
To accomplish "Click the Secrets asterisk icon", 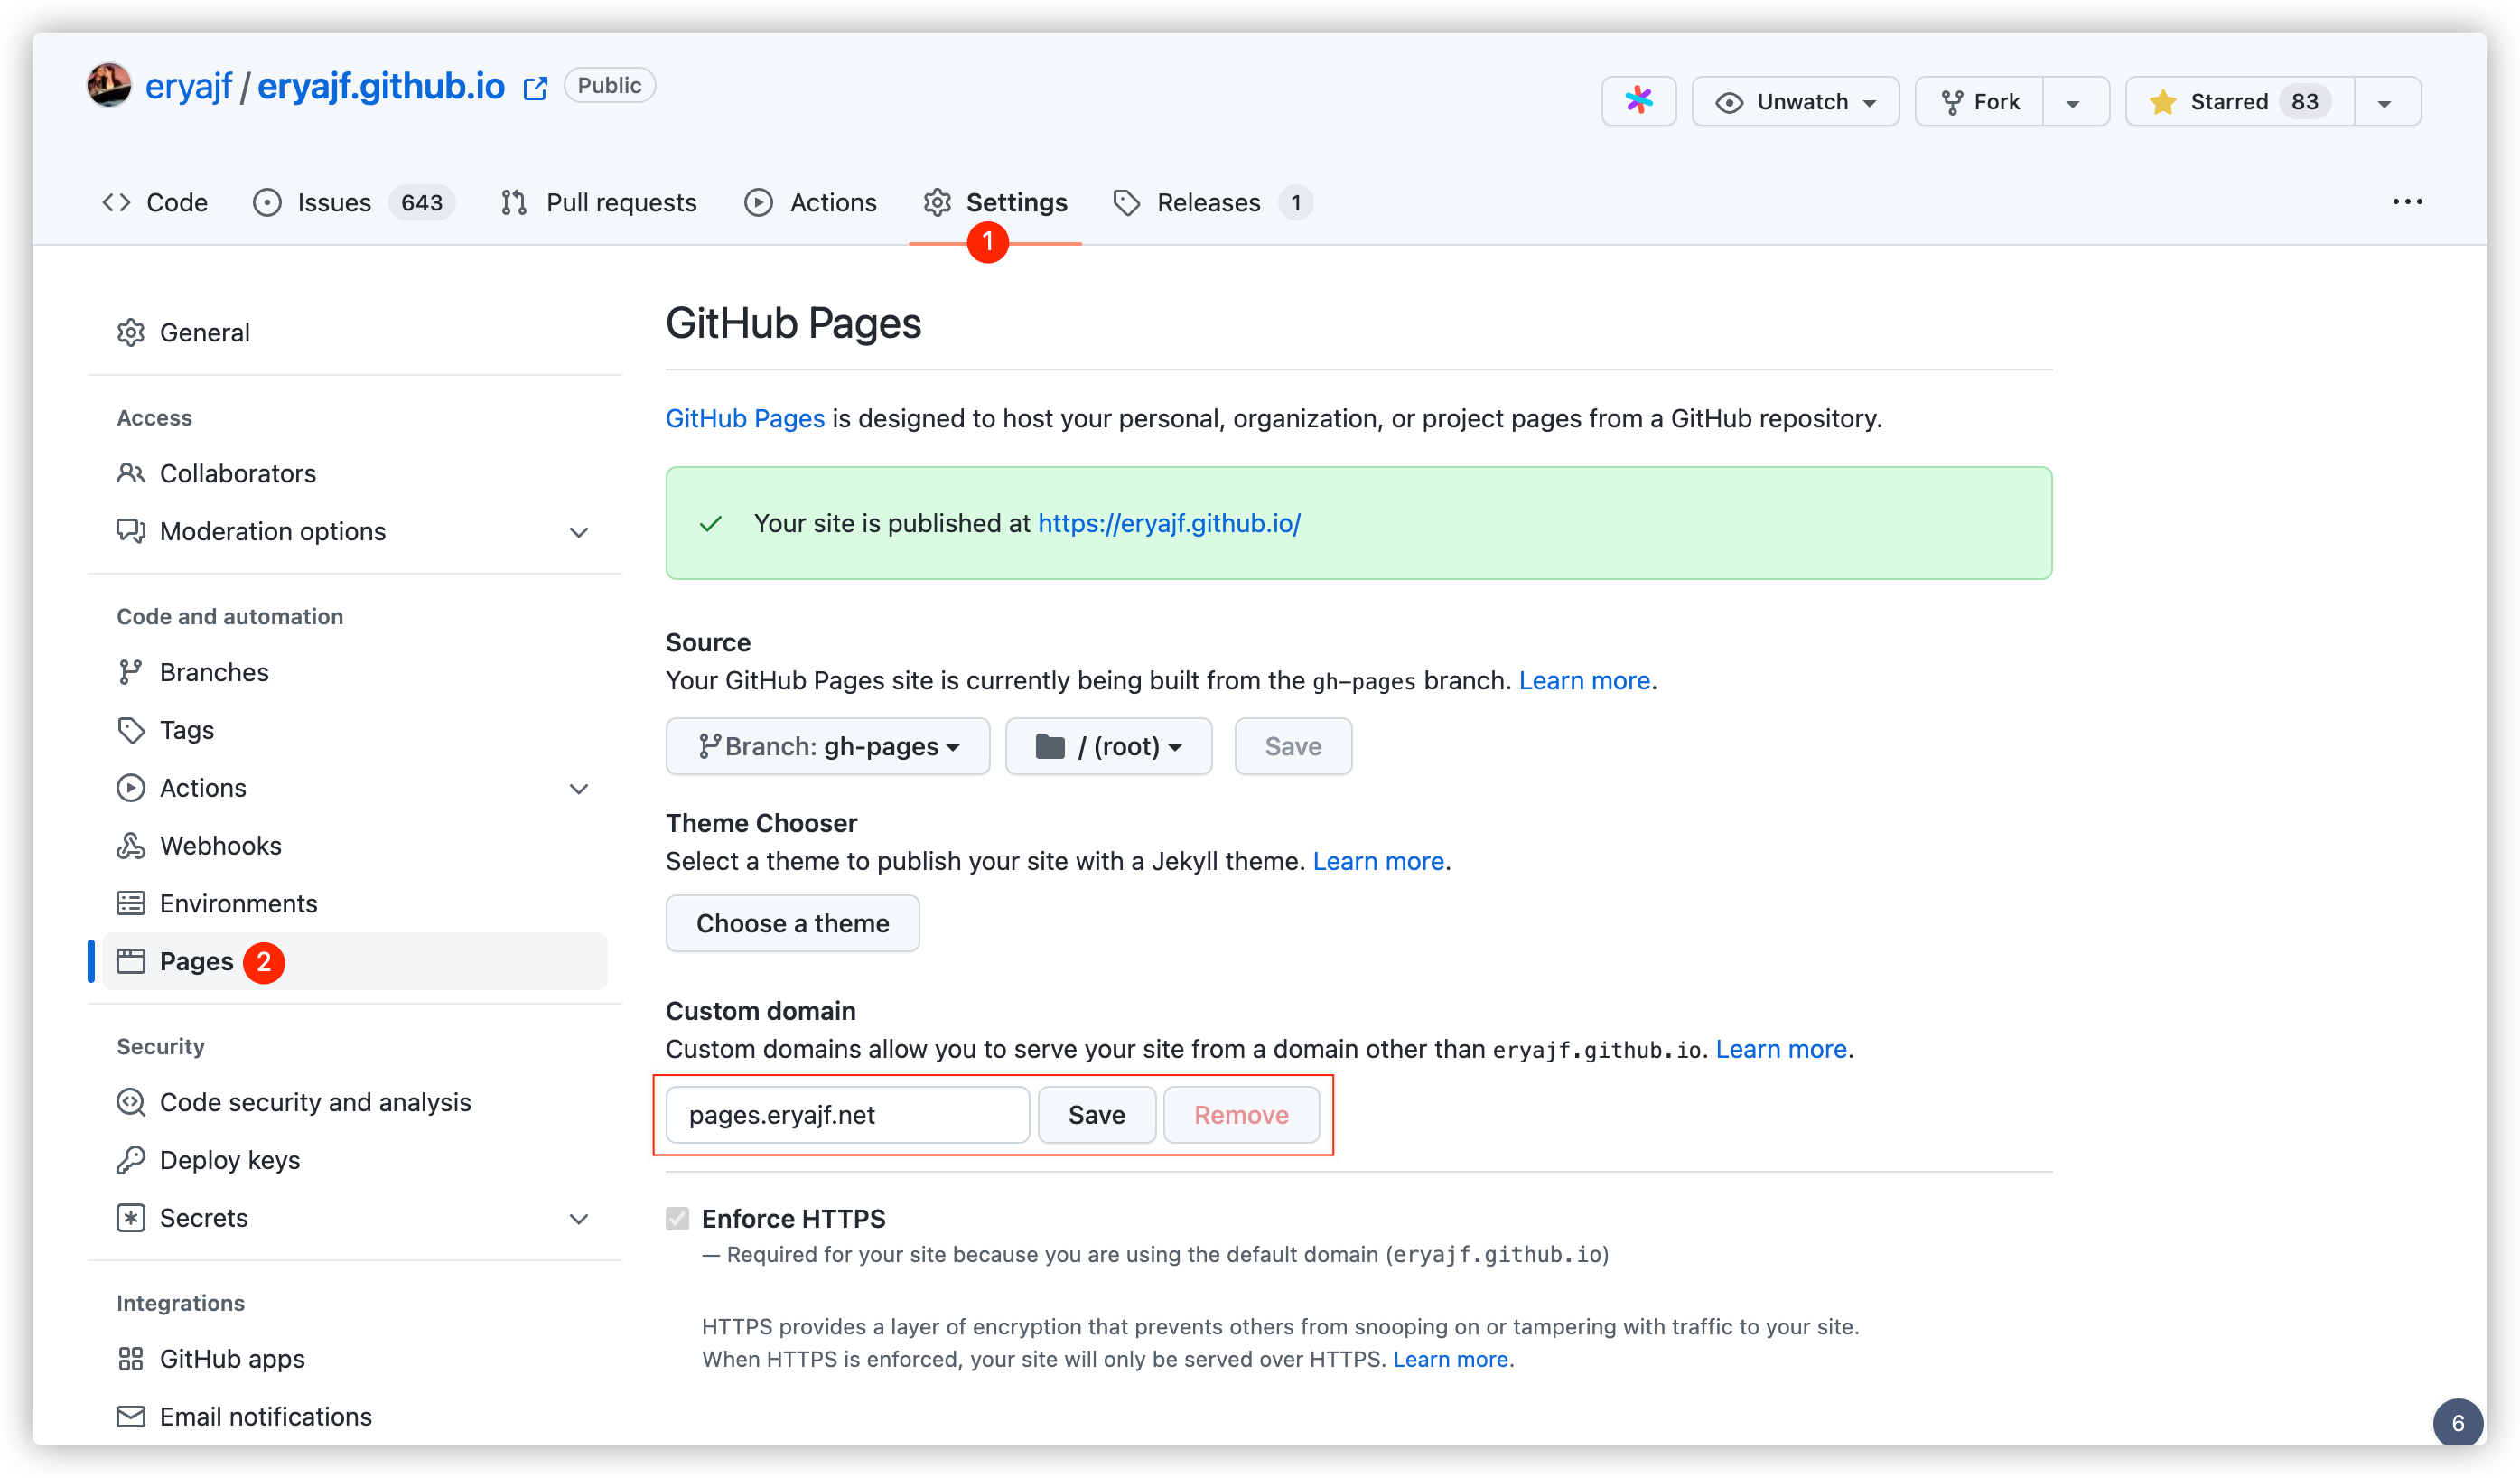I will [x=131, y=1218].
